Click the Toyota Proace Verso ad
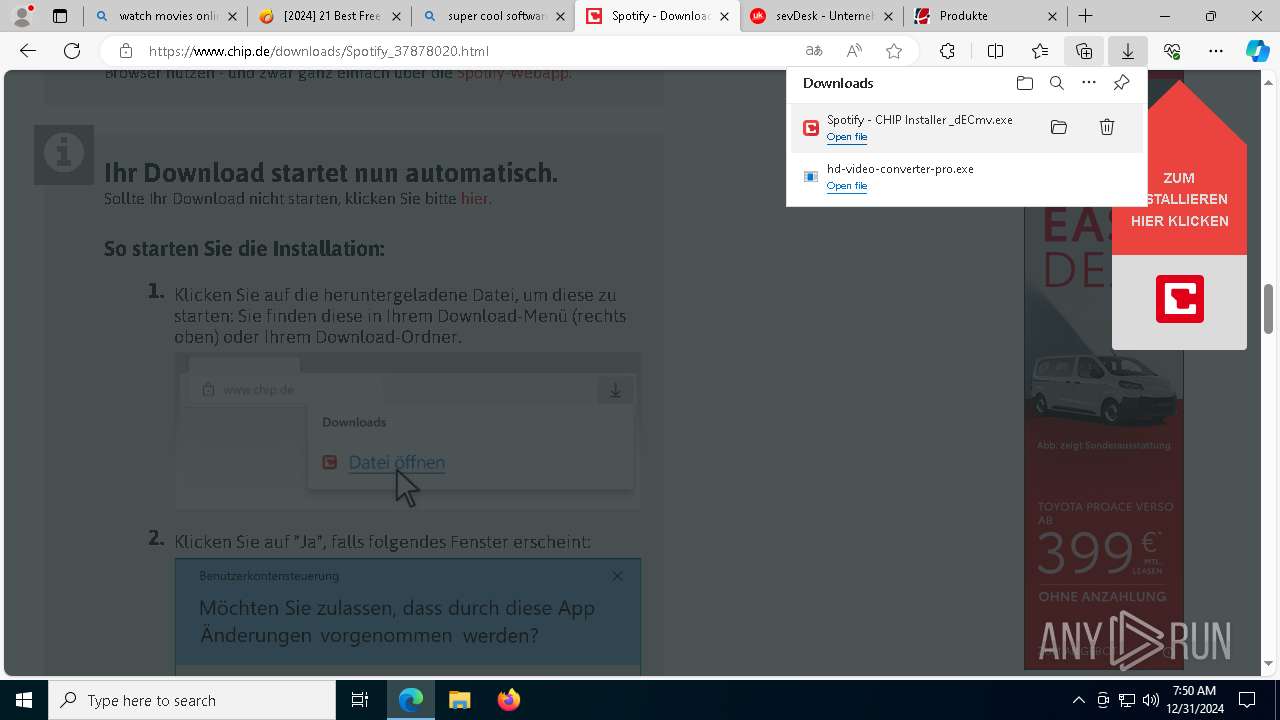Screen dimensions: 1280x720 coord(1104,437)
